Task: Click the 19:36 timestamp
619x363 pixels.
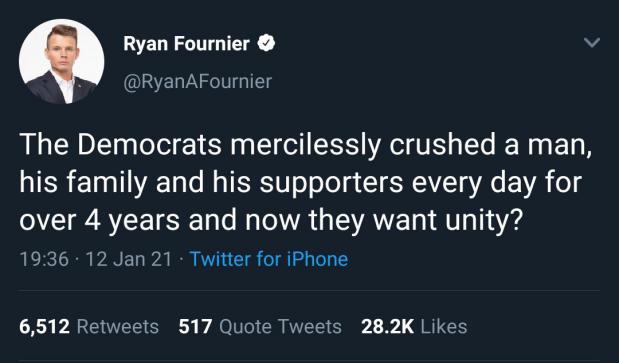Action: (44, 259)
